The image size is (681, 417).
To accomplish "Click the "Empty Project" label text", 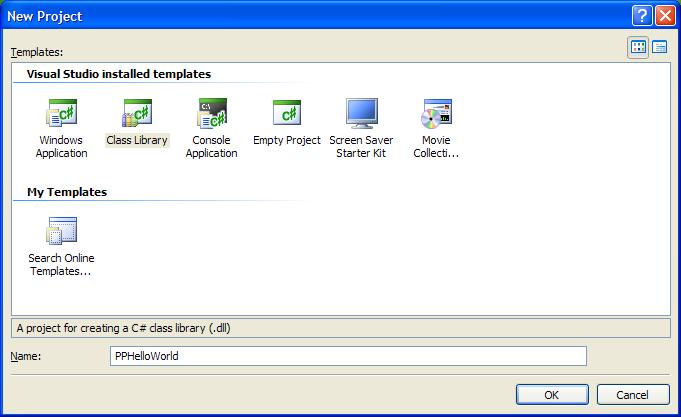I will (287, 140).
